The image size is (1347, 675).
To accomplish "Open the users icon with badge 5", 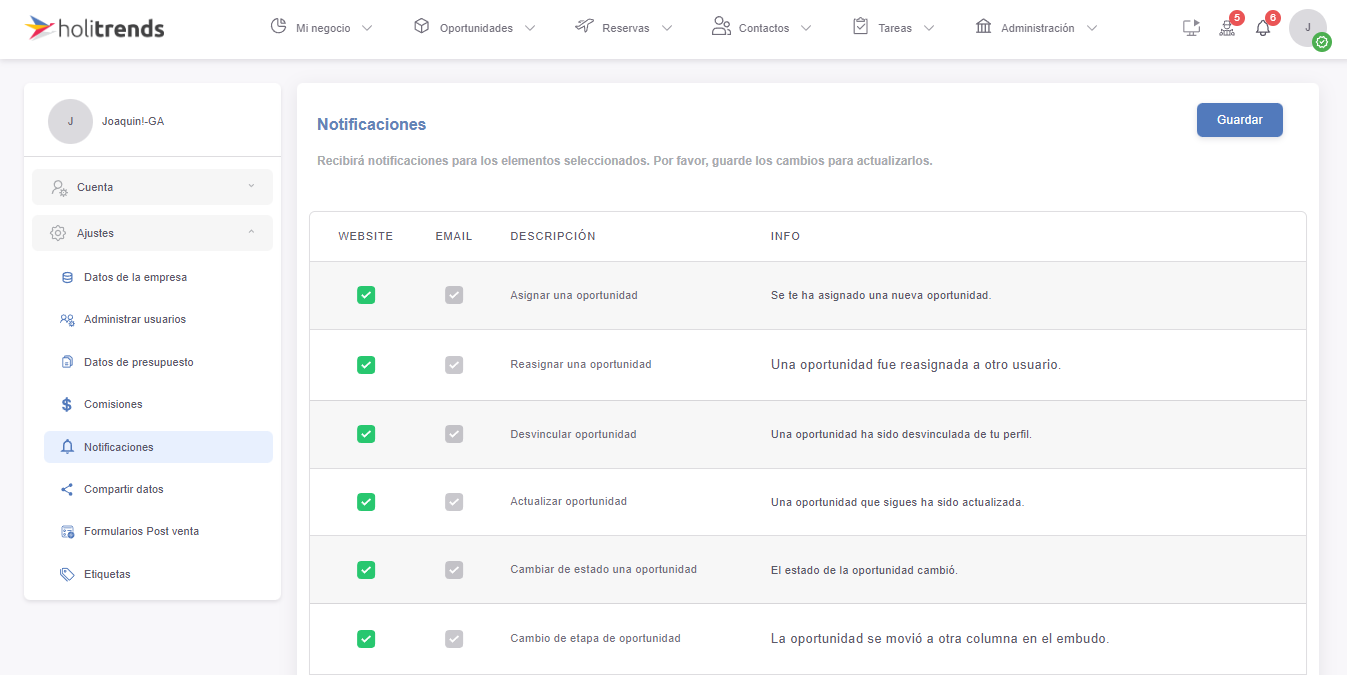I will pos(1227,28).
